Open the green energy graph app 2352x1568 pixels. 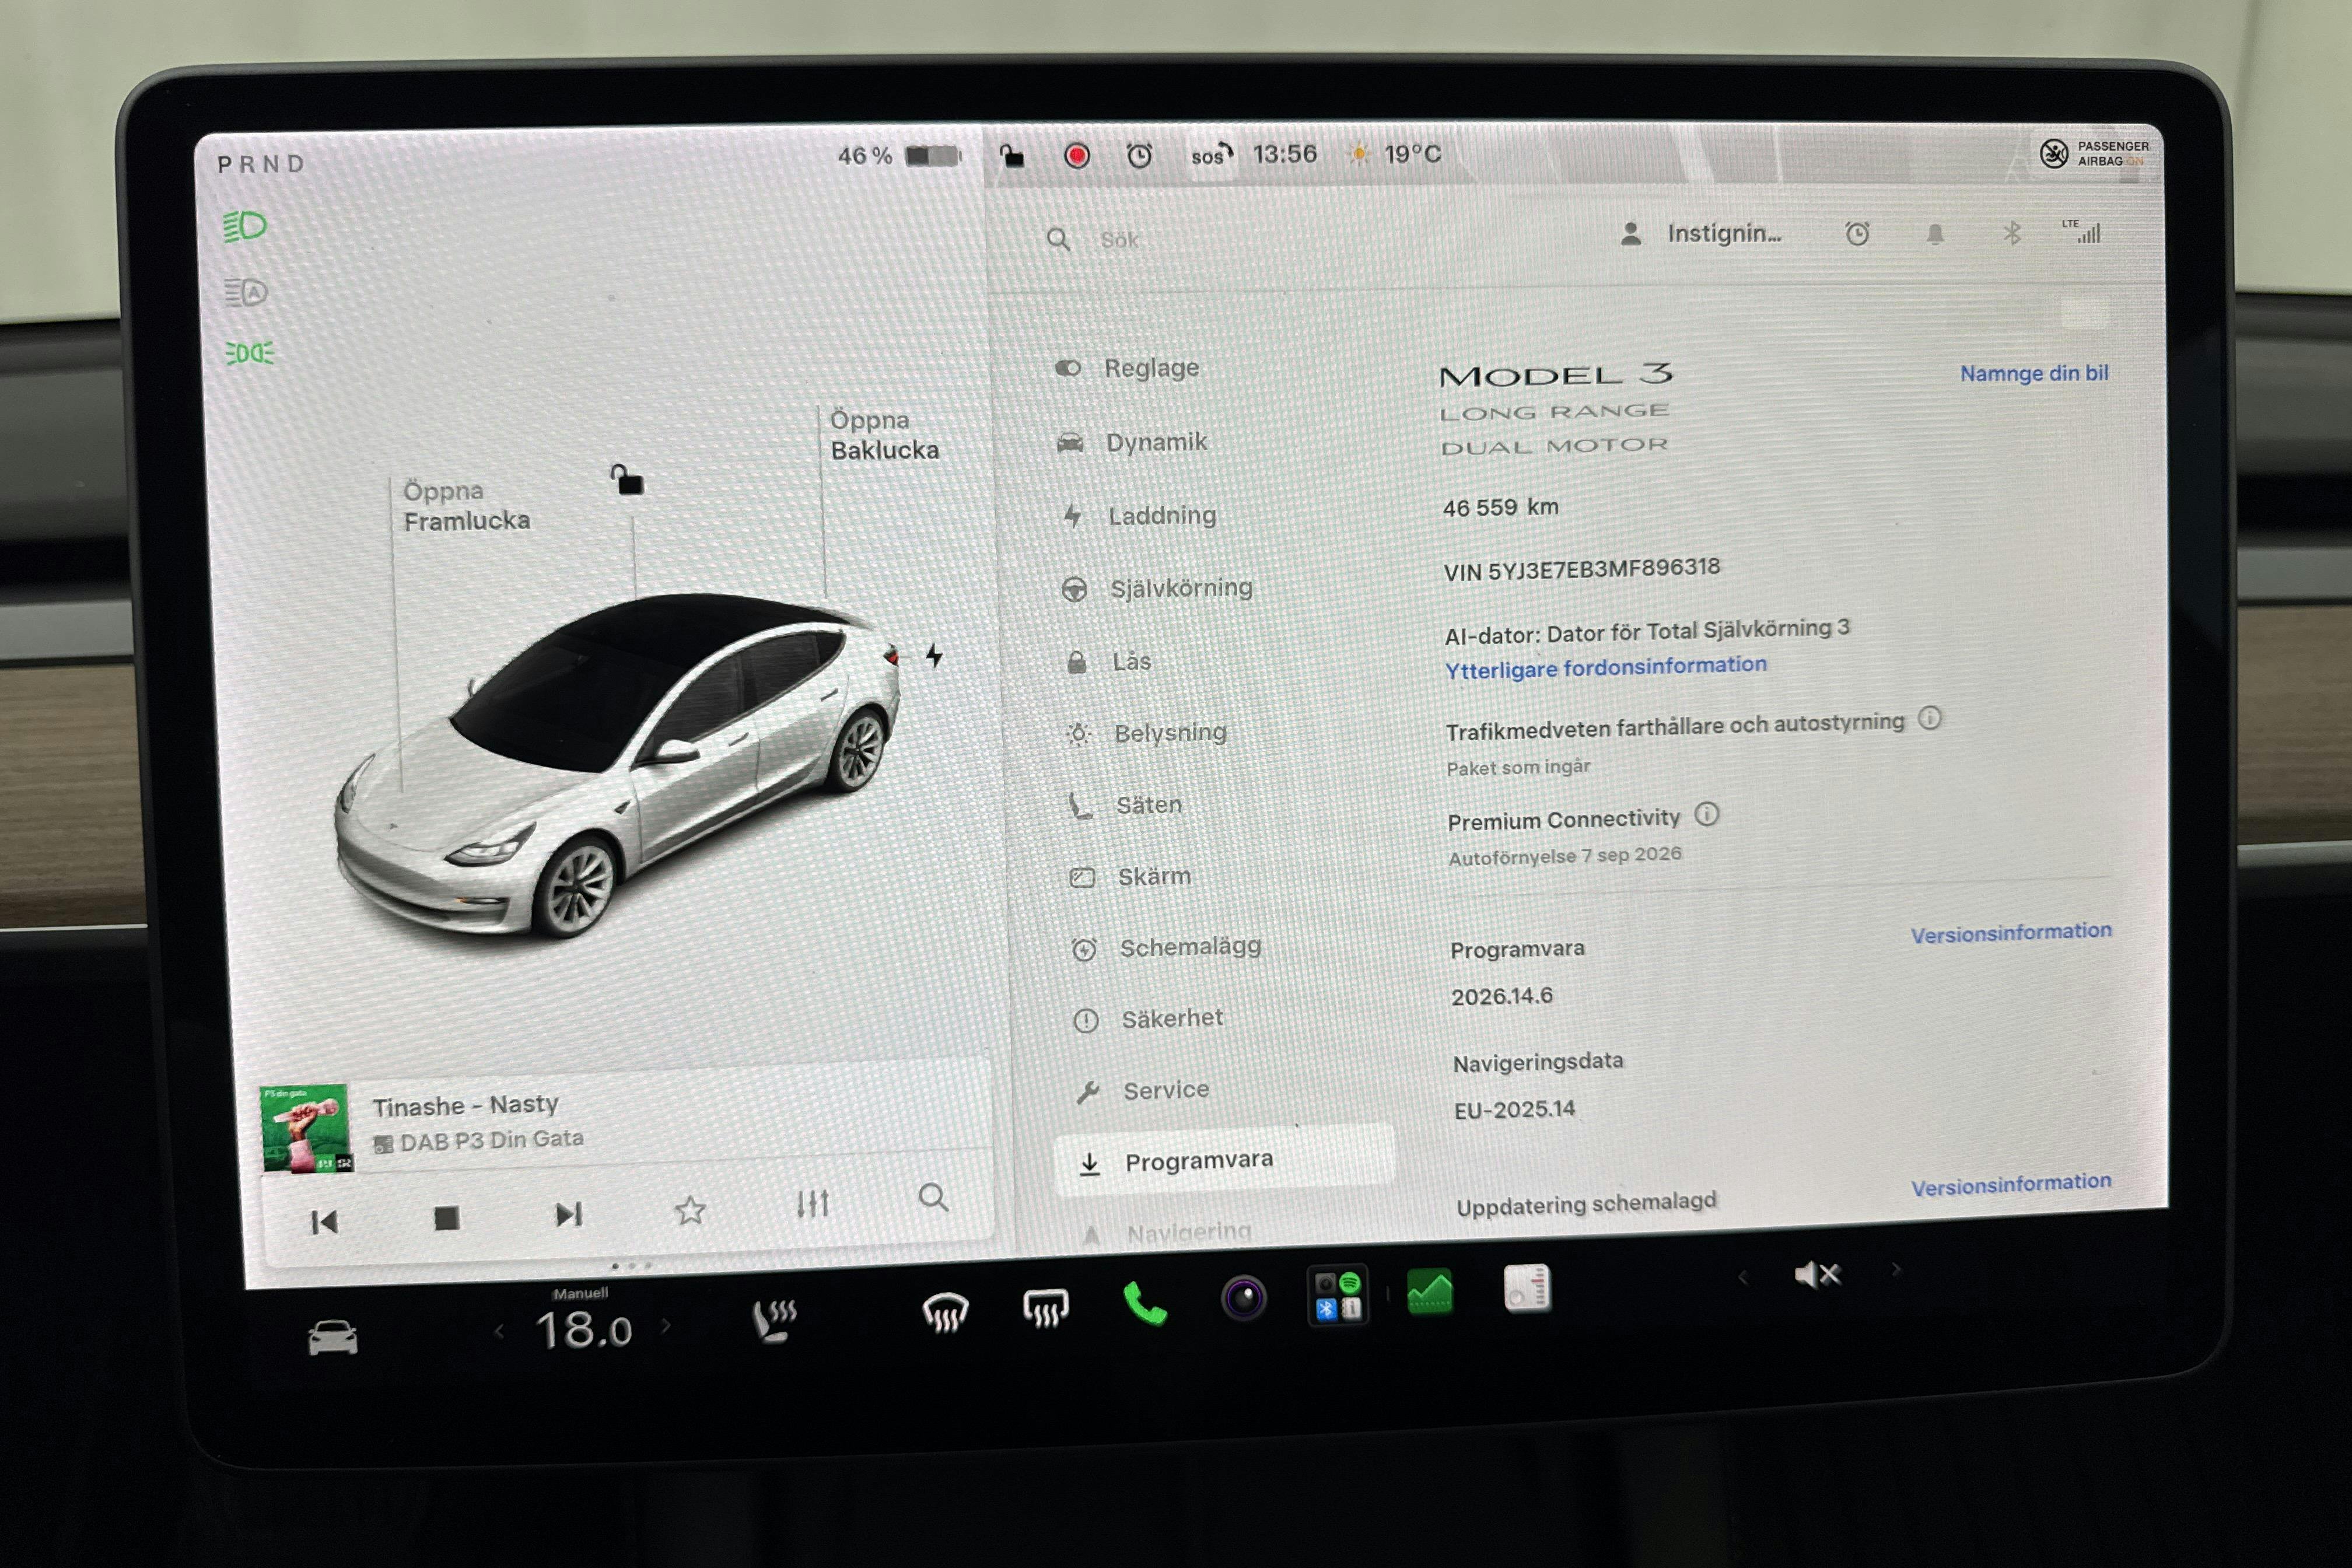(1430, 1291)
